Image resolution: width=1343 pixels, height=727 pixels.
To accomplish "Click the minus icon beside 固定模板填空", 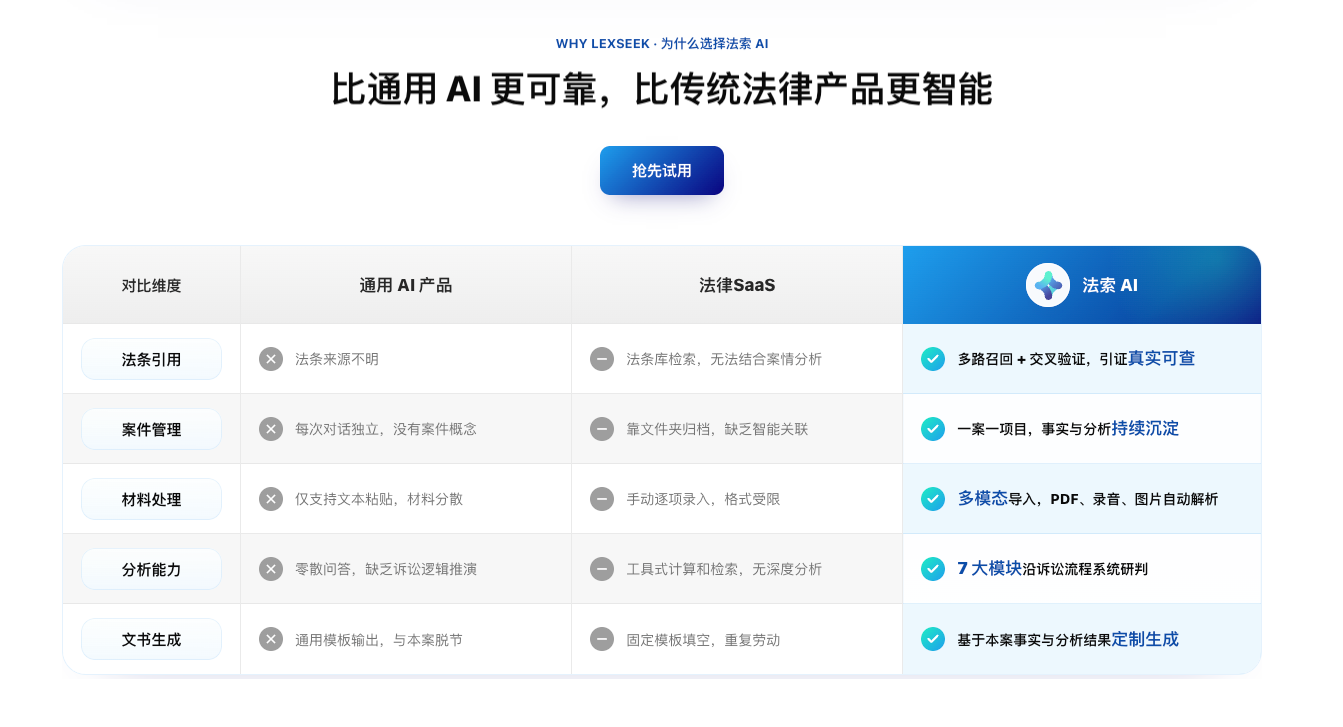I will (602, 639).
